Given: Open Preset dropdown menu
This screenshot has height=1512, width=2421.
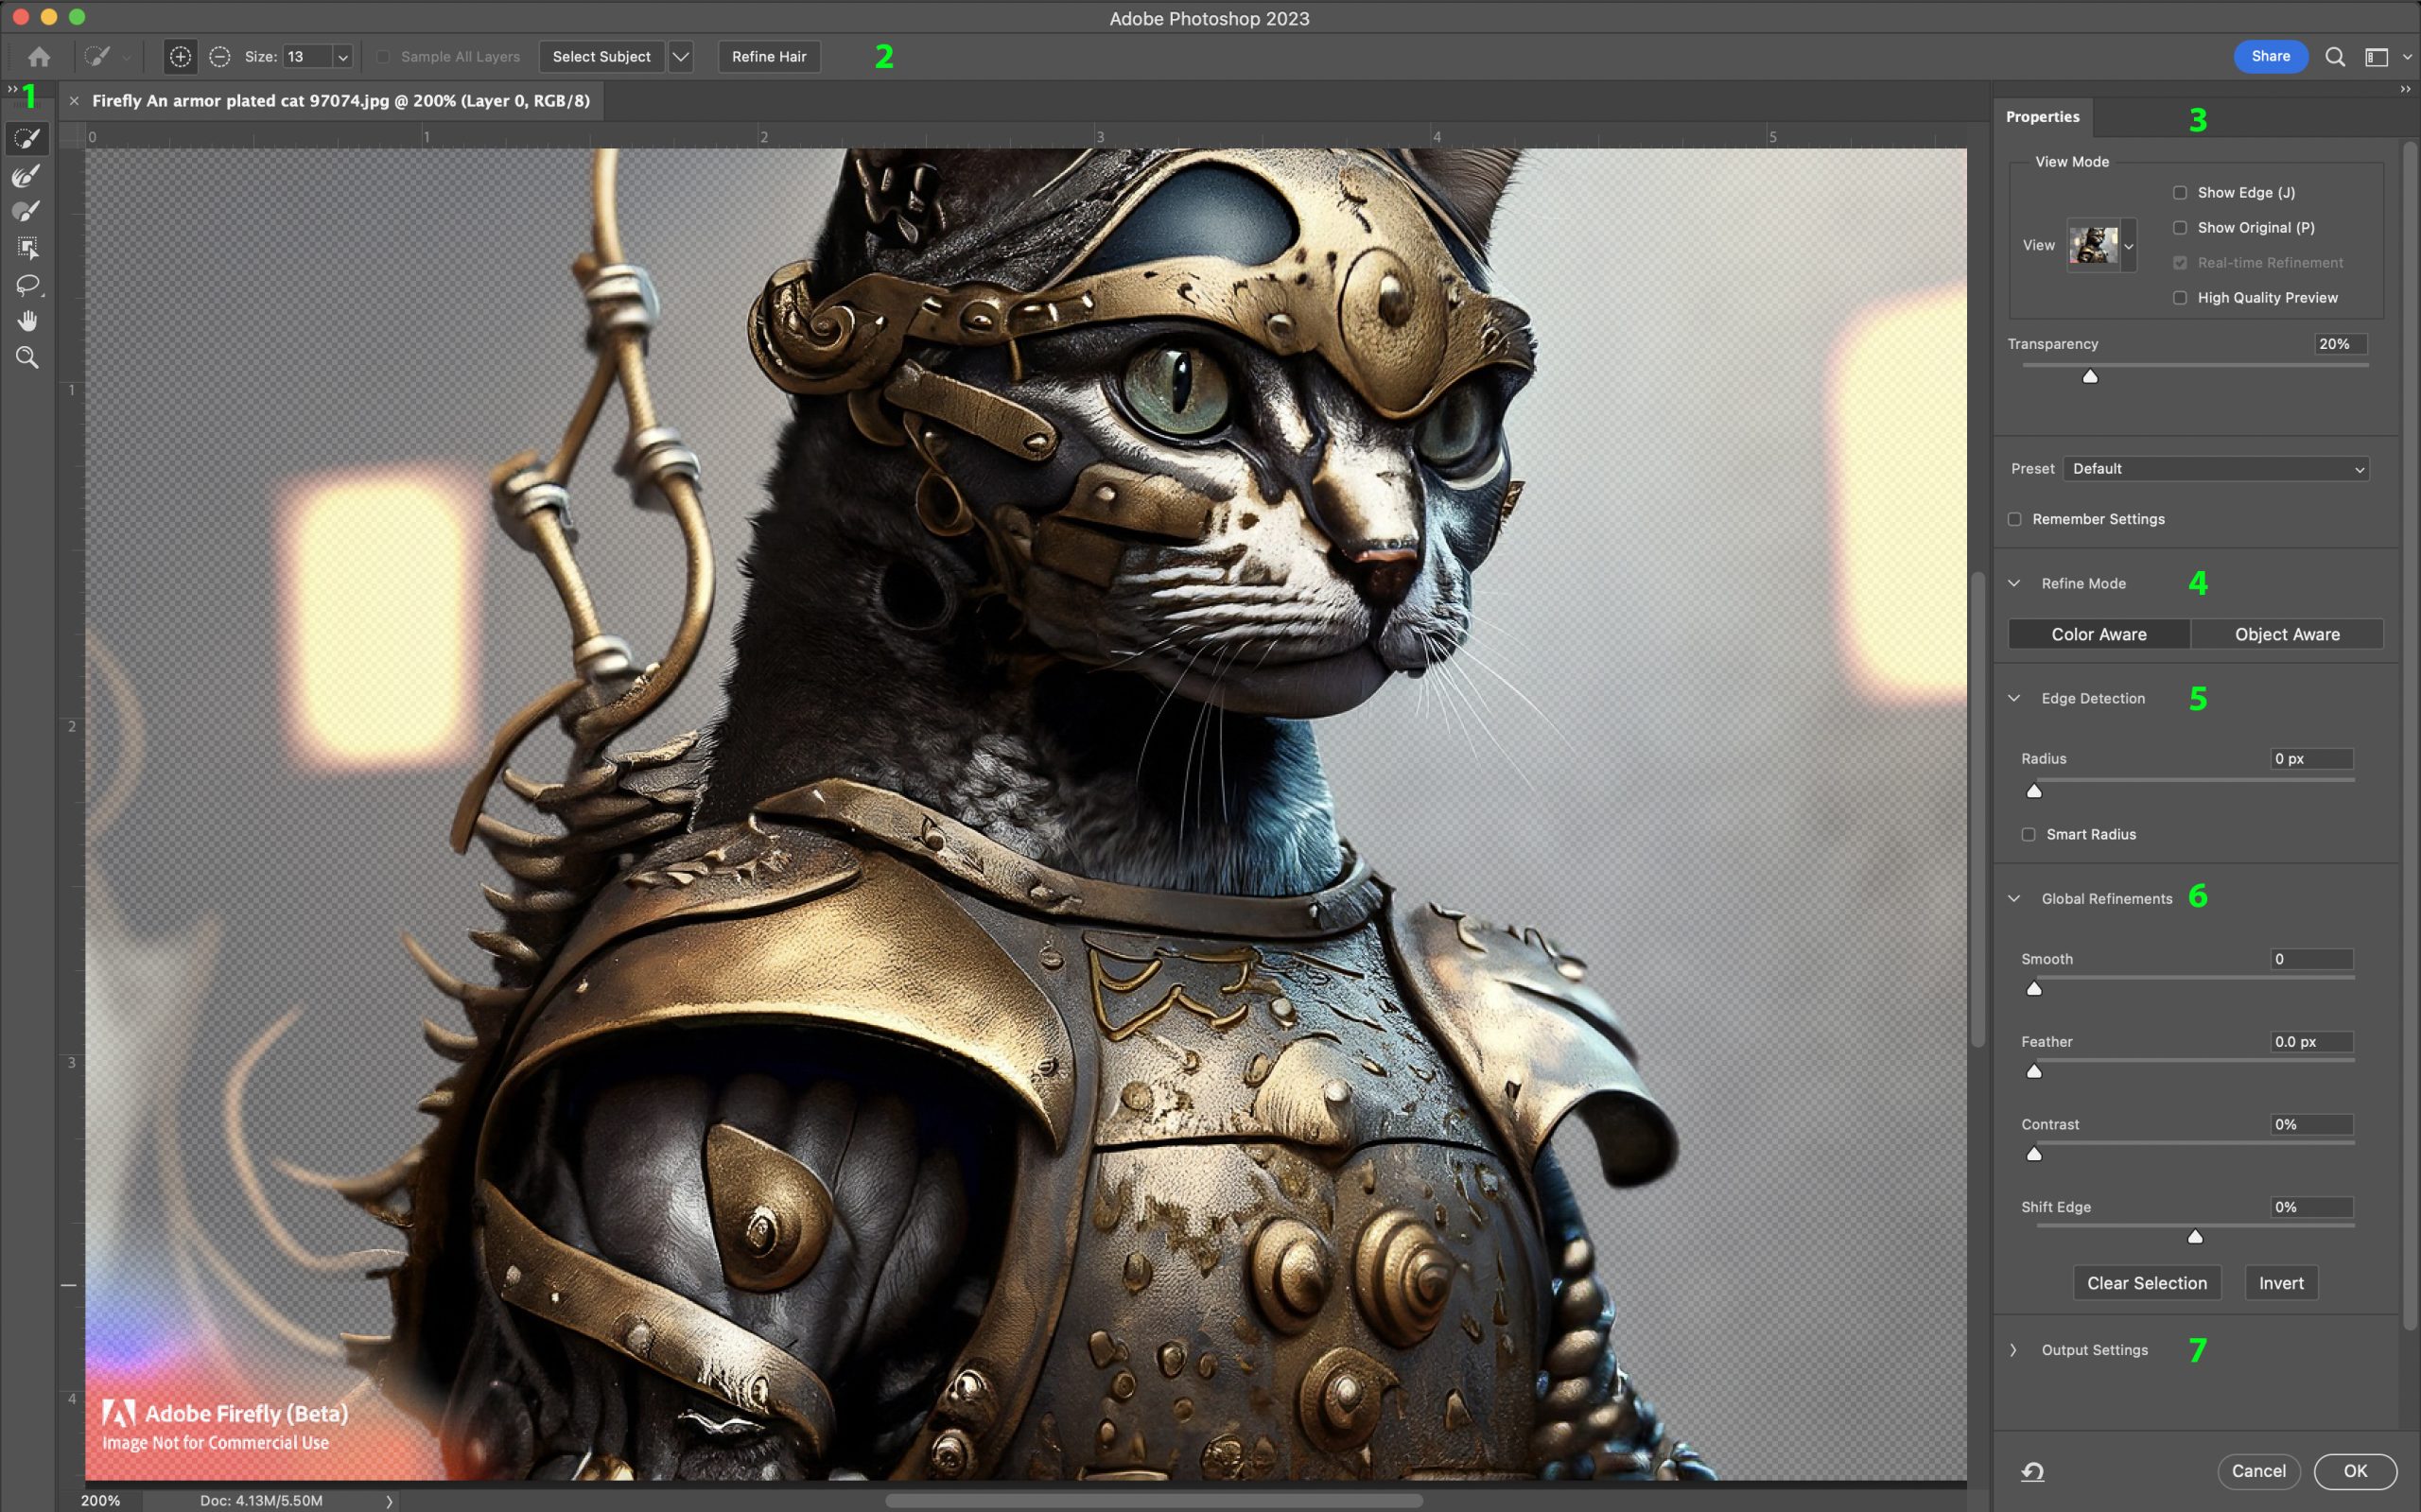Looking at the screenshot, I should tap(2214, 467).
